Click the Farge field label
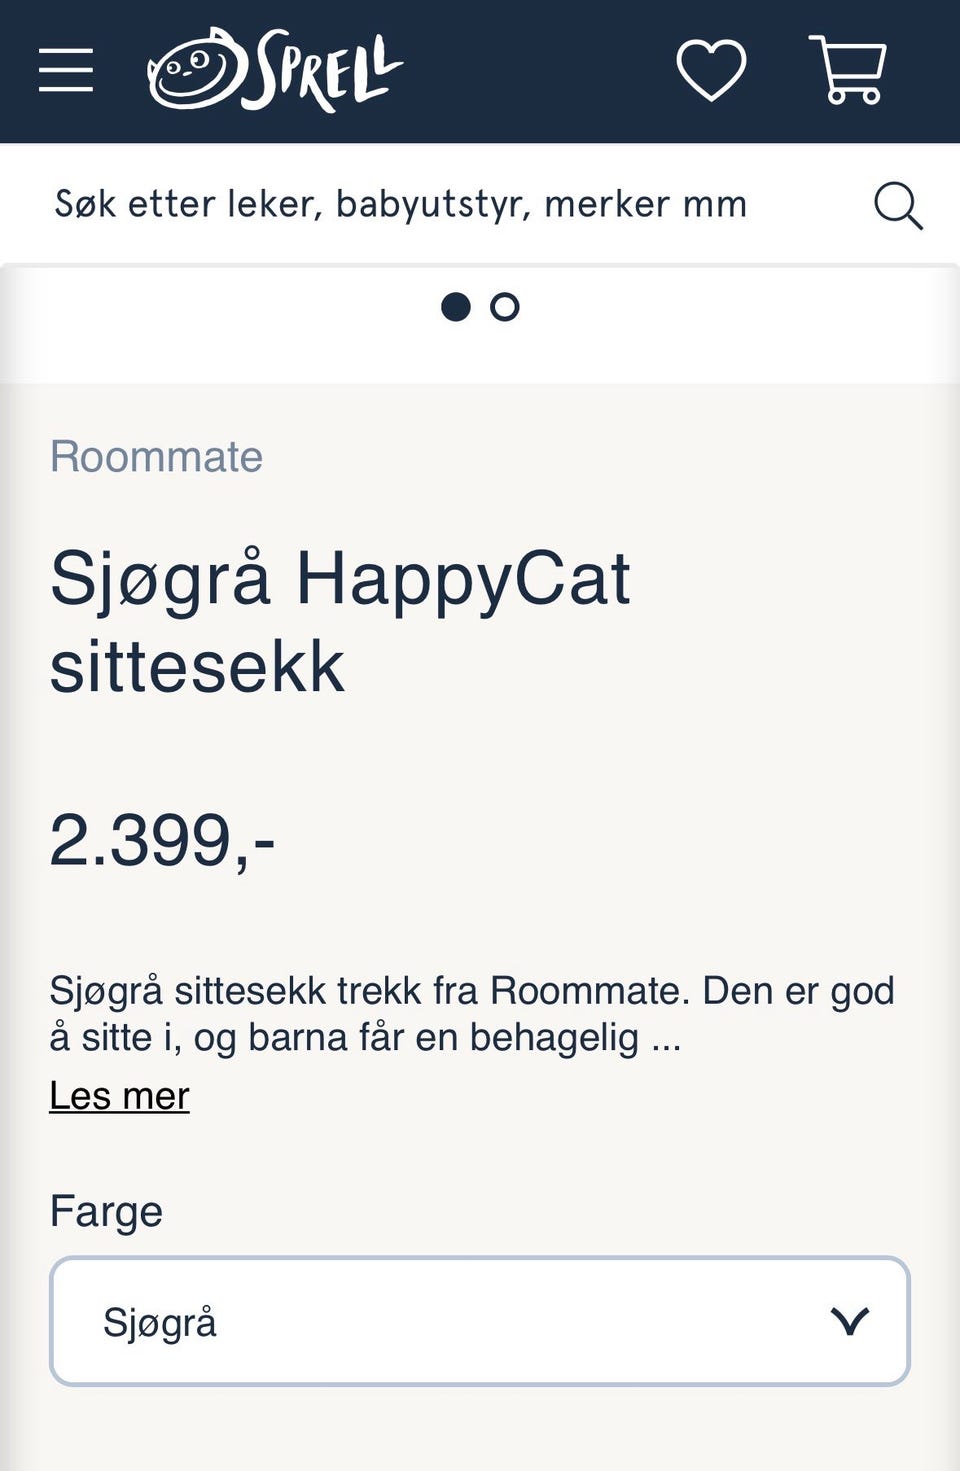 (x=106, y=1211)
